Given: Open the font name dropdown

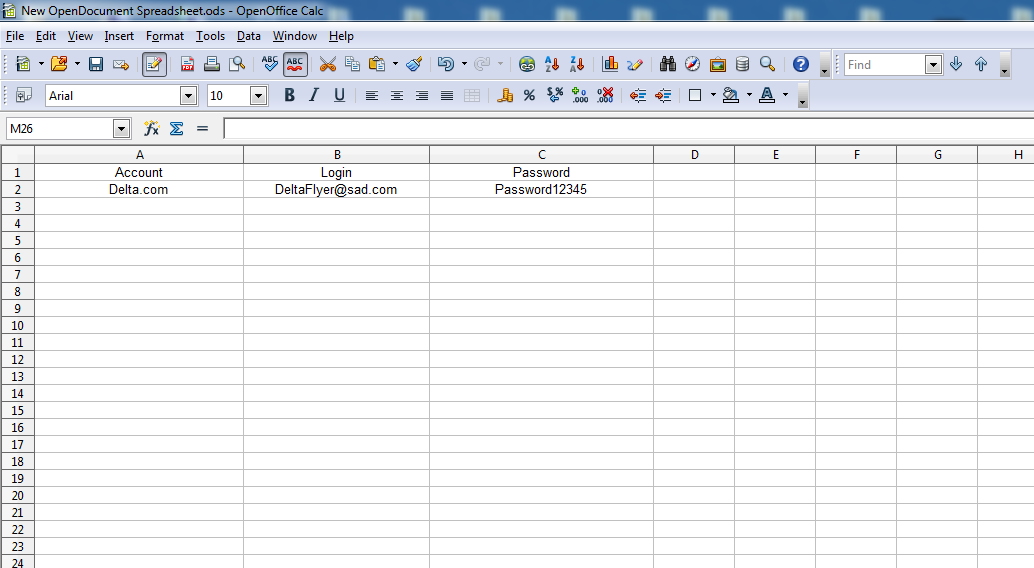Looking at the screenshot, I should pyautogui.click(x=188, y=96).
